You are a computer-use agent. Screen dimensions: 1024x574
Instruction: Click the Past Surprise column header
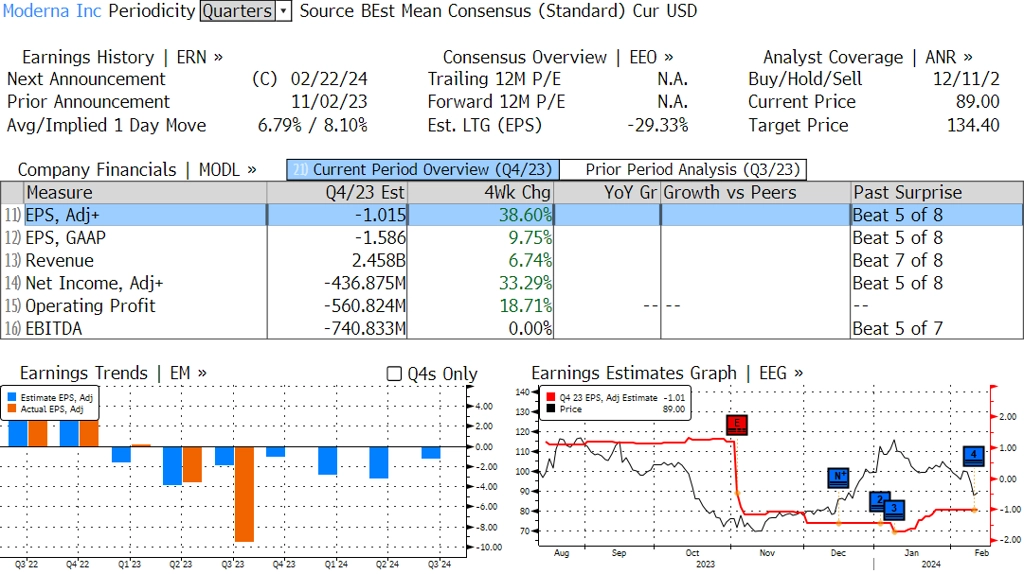937,193
